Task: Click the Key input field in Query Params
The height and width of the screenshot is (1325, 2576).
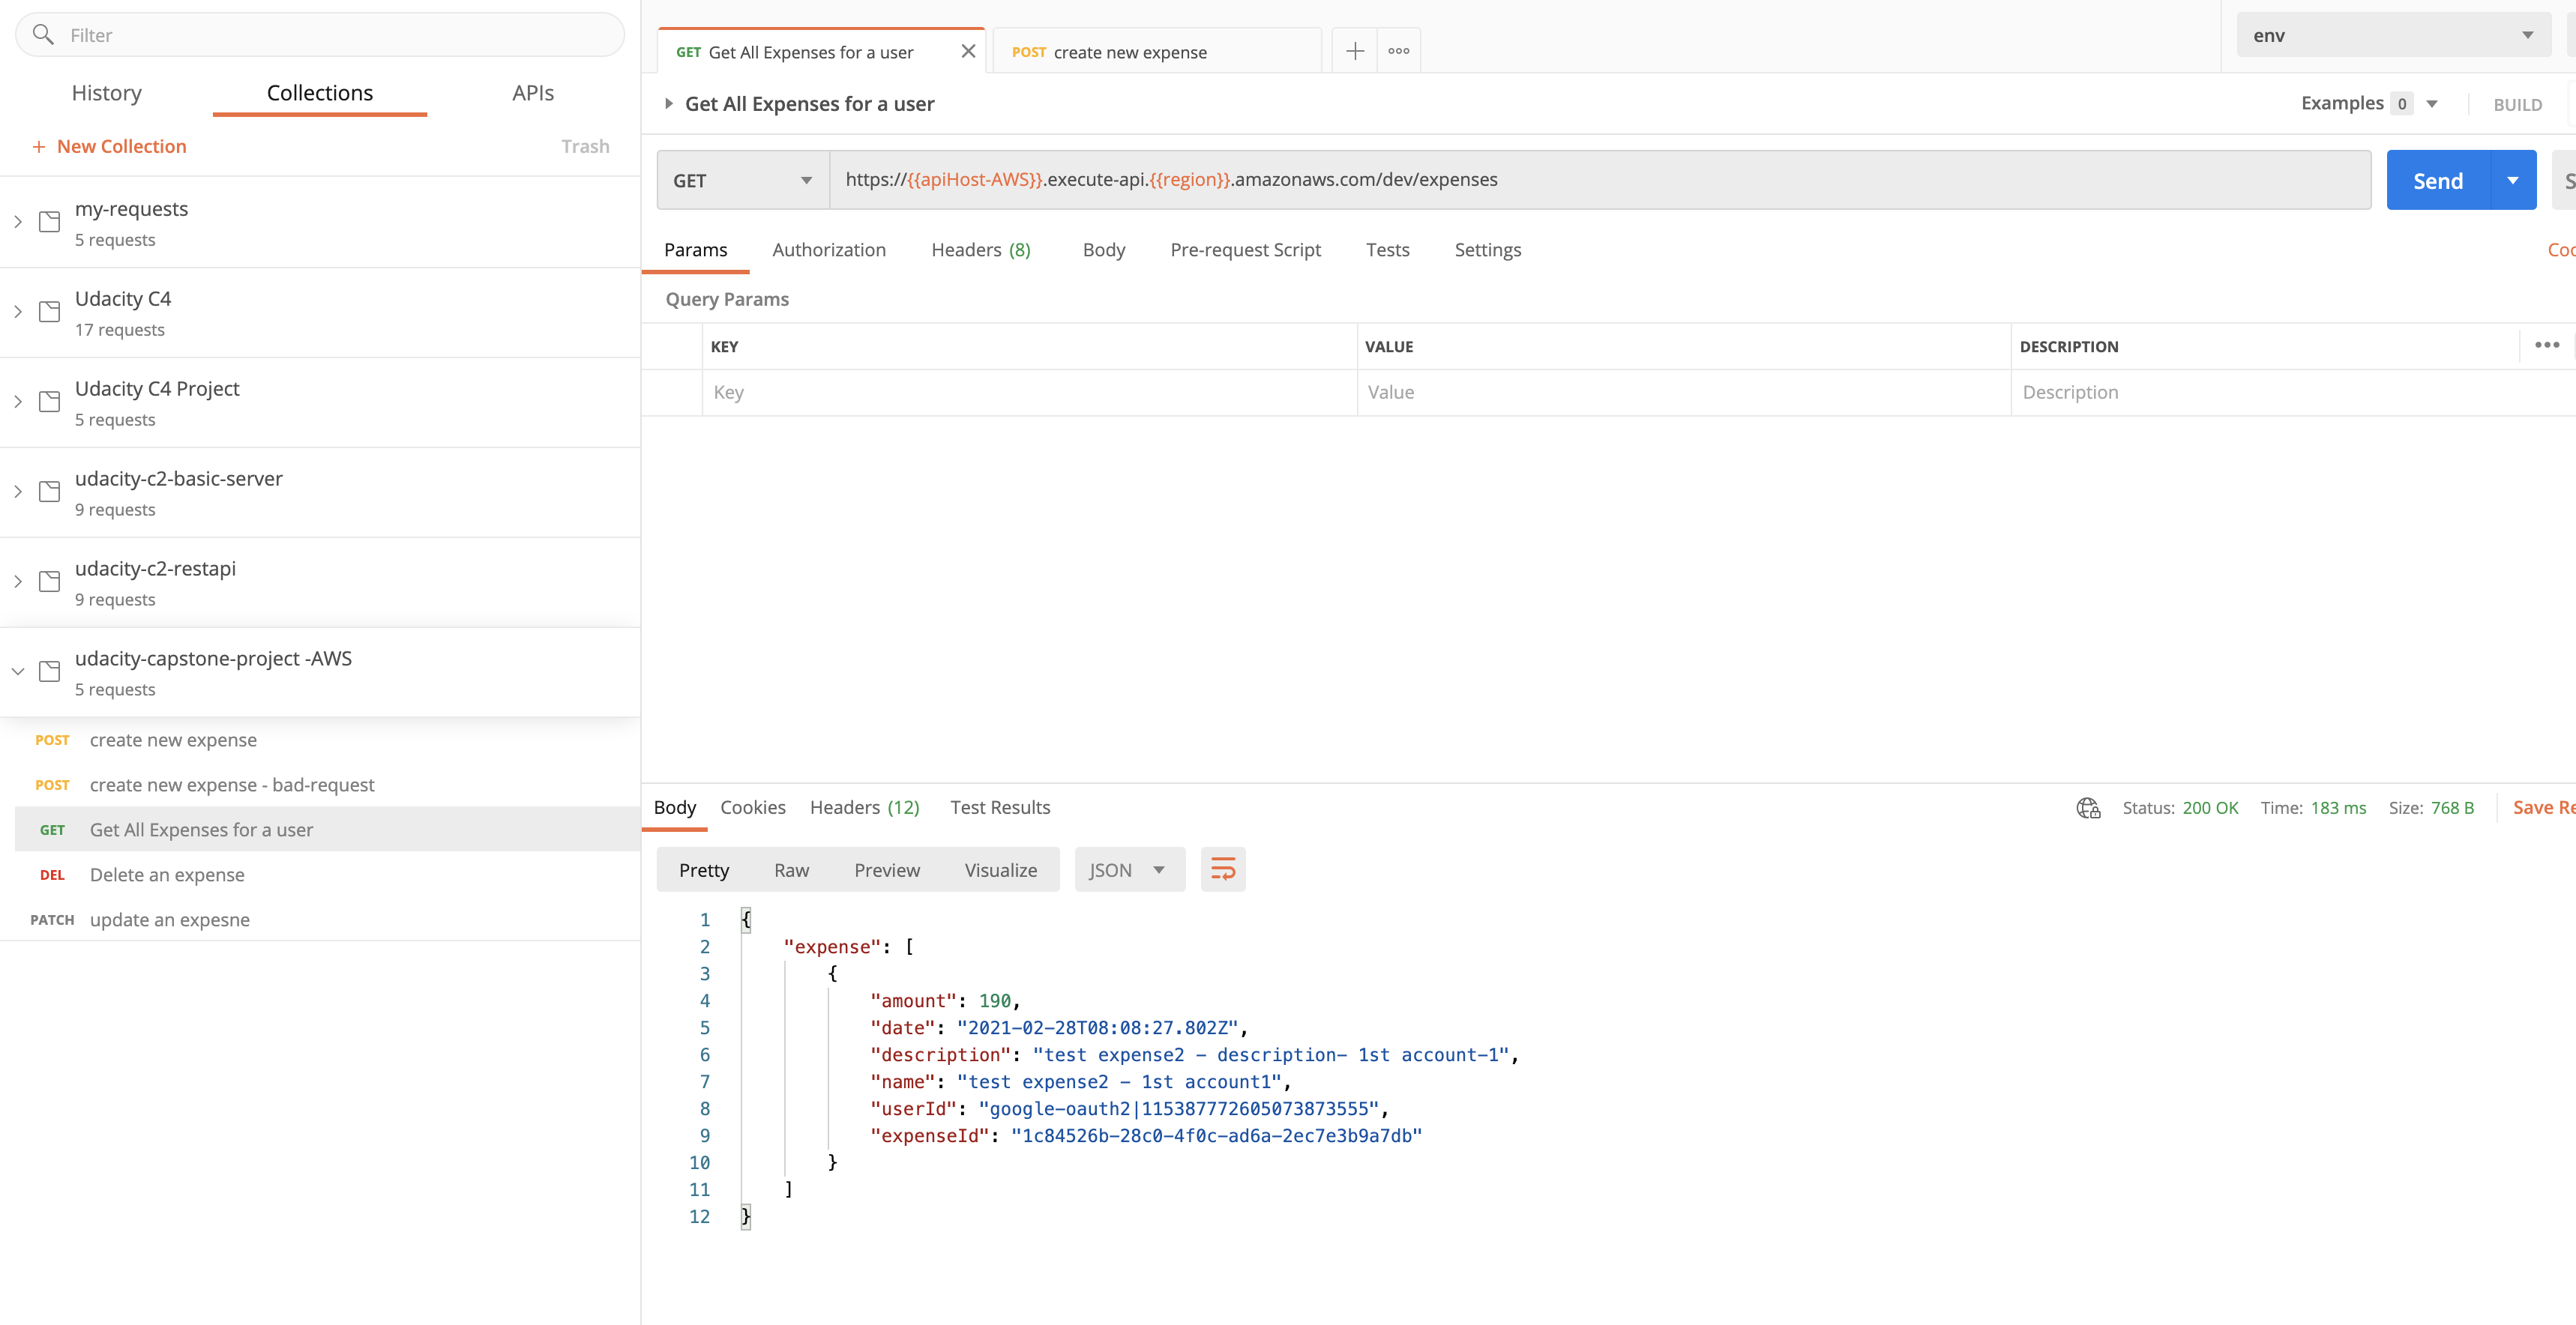Action: 1028,393
